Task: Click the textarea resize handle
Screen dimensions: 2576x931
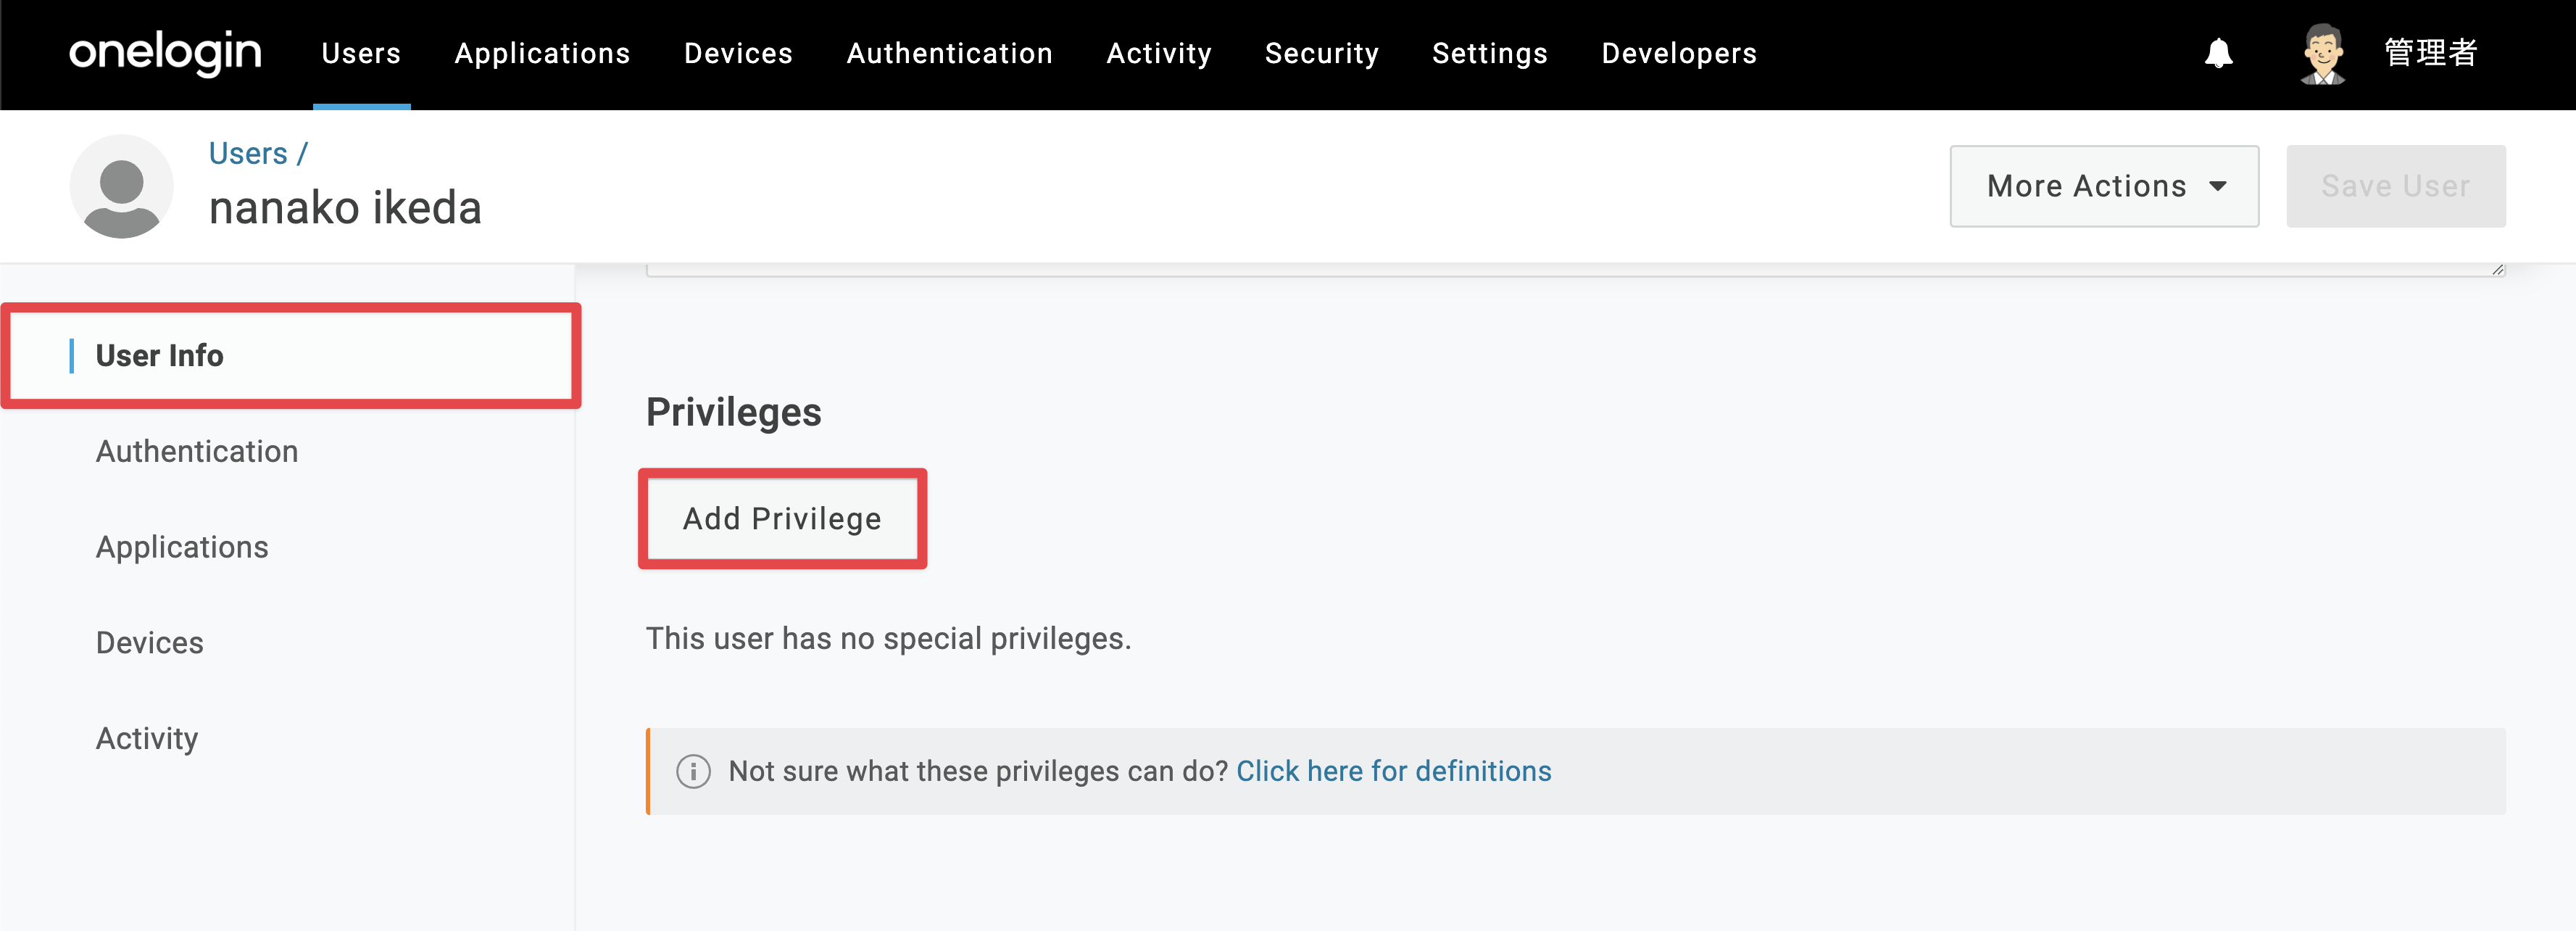Action: 2497,269
